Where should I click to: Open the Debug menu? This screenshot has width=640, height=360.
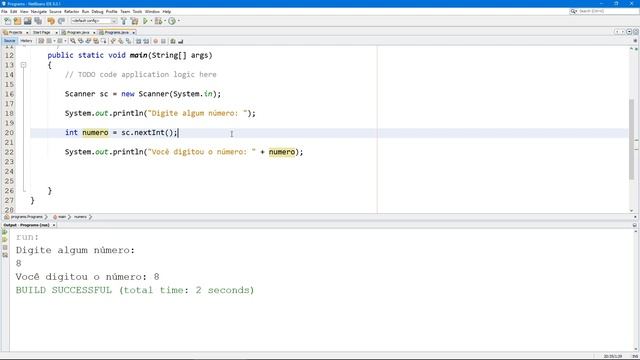tap(97, 11)
